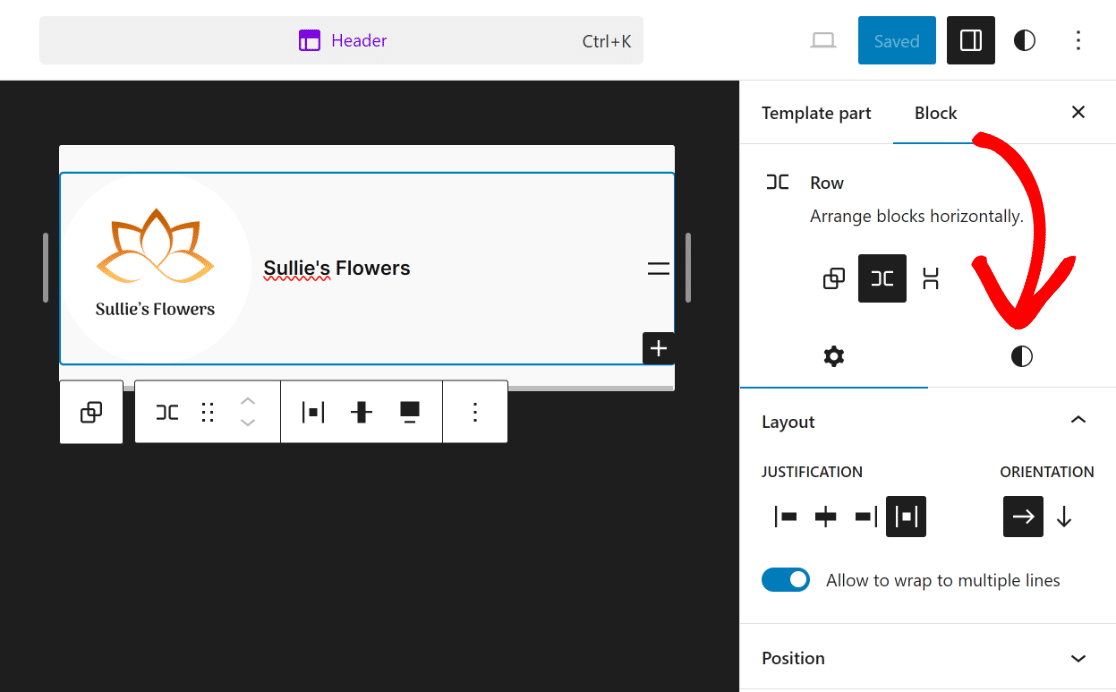The height and width of the screenshot is (692, 1116).
Task: Close the settings sidebar
Action: (x=1078, y=112)
